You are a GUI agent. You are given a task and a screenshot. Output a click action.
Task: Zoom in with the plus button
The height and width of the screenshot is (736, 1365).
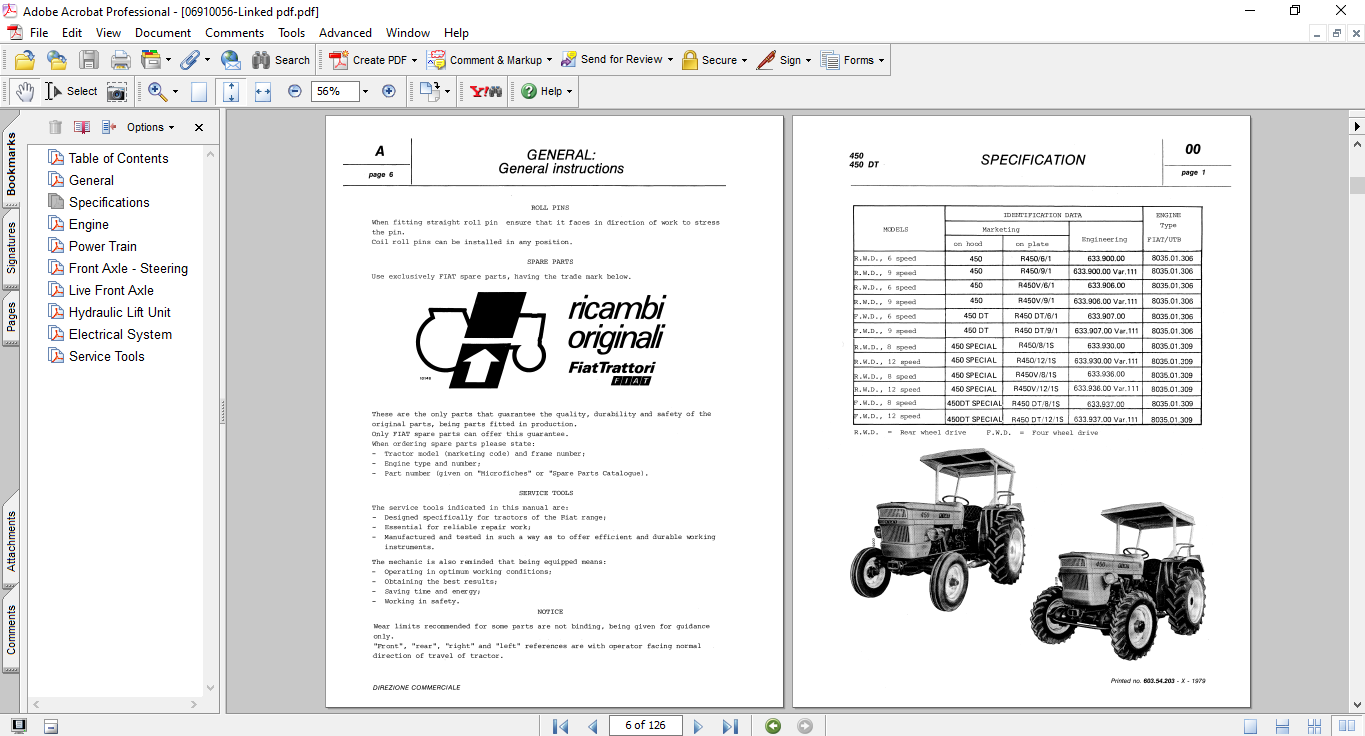(x=389, y=91)
